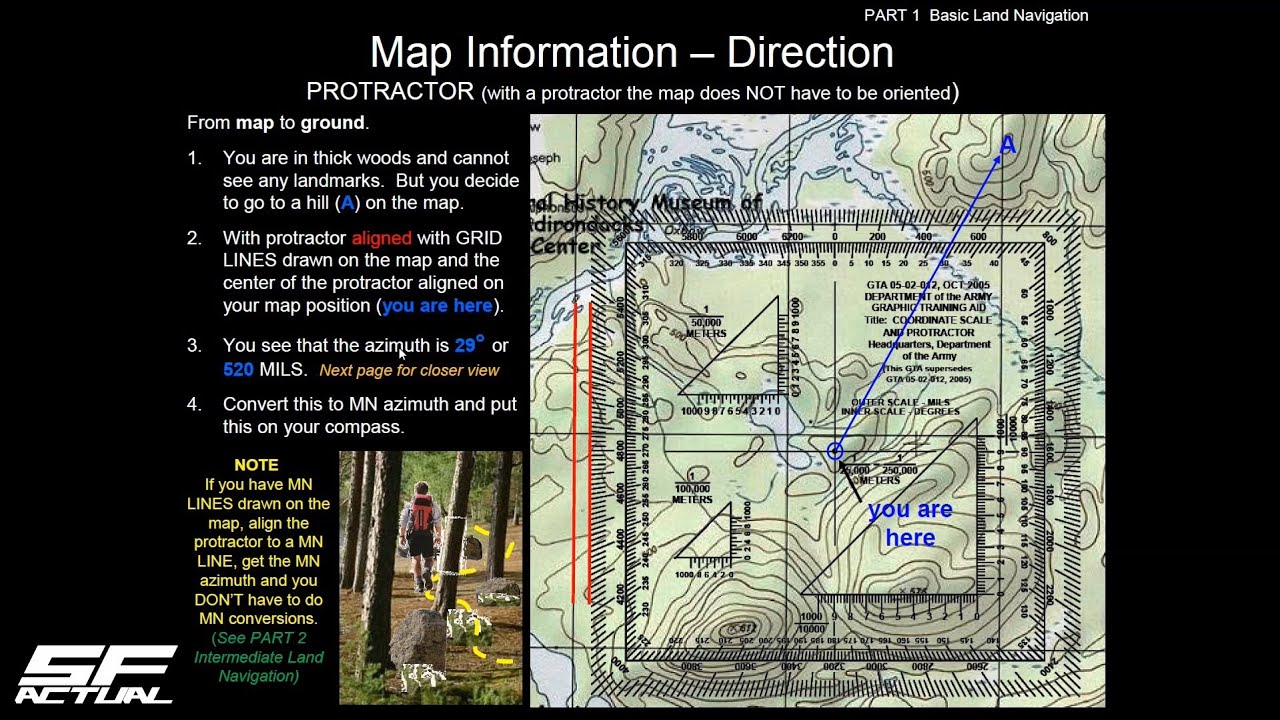Click the red word 'aligned'
This screenshot has width=1280, height=720.
click(381, 238)
